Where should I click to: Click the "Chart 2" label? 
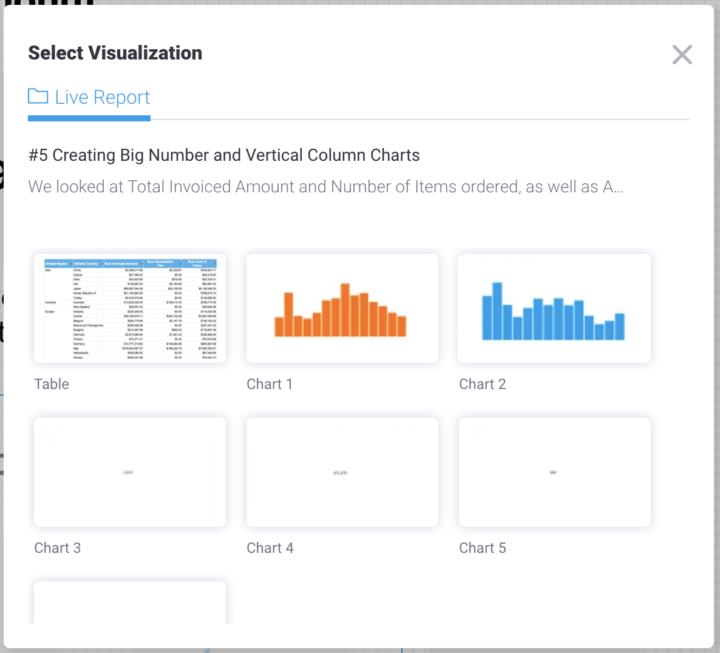tap(482, 384)
